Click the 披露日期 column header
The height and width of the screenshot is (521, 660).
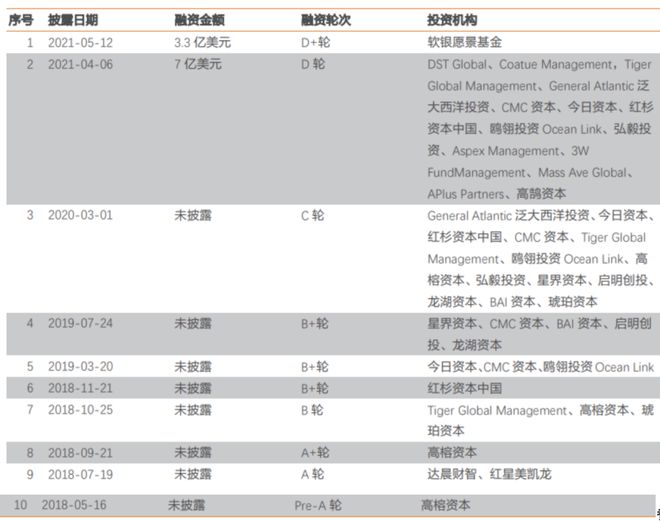click(73, 20)
